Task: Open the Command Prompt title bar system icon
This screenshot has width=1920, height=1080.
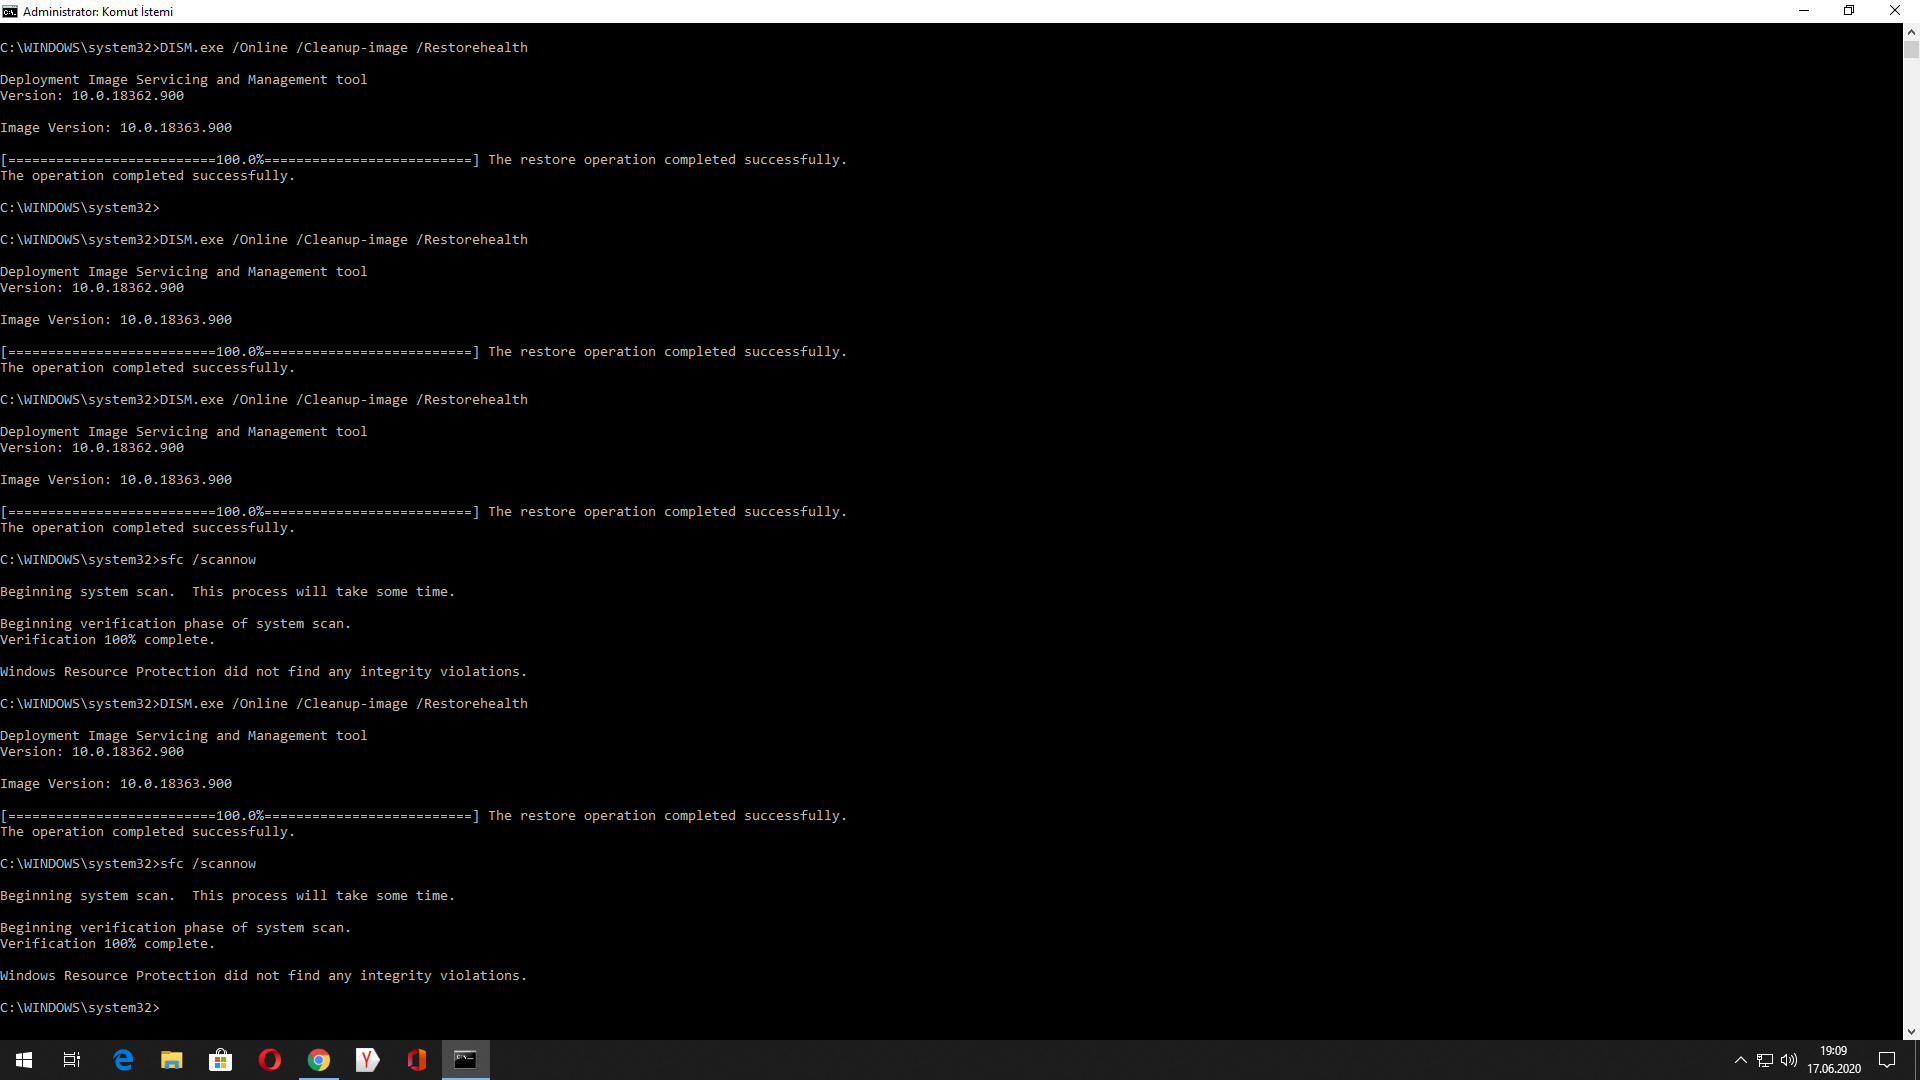Action: coord(10,11)
